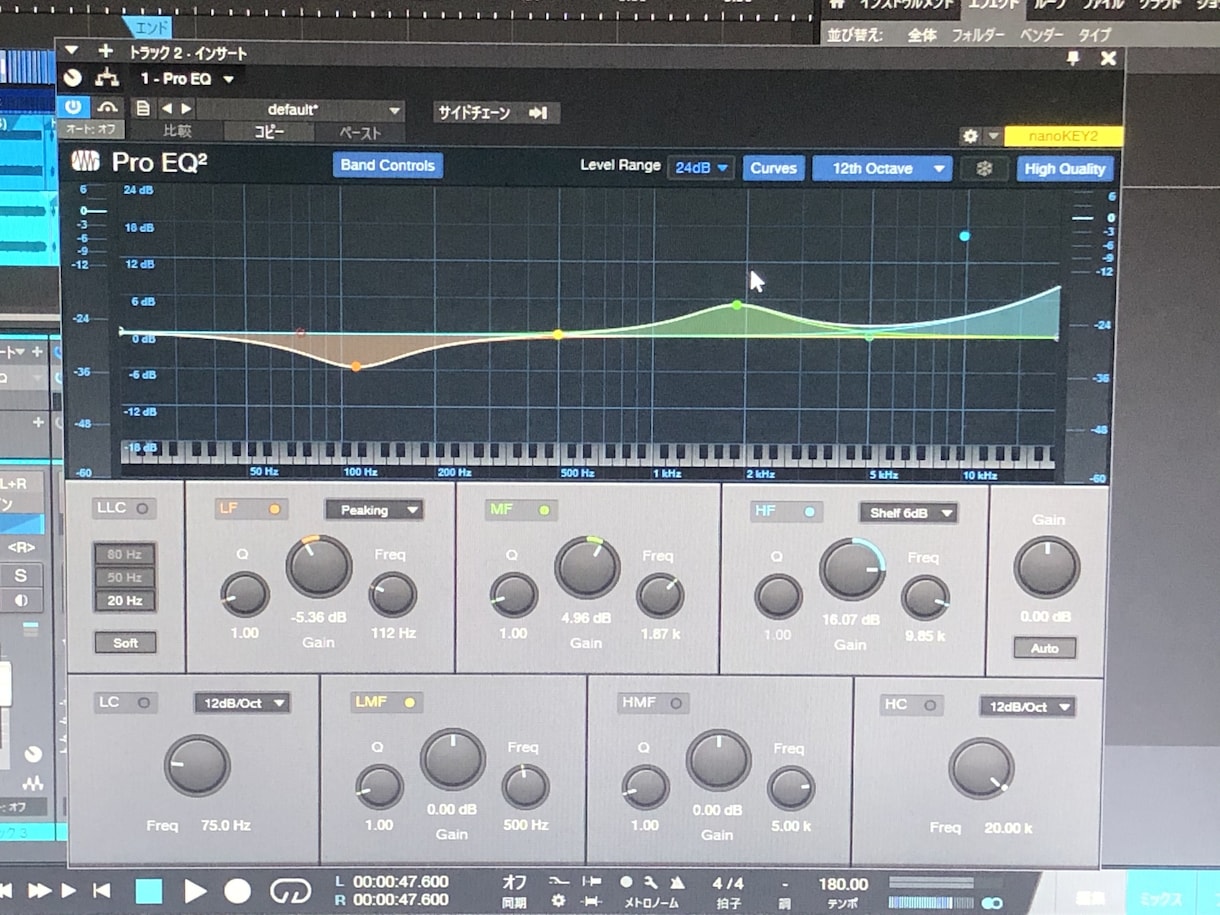The height and width of the screenshot is (915, 1220).
Task: Click the output Gain knob at 0.00 dB
Action: [1047, 567]
